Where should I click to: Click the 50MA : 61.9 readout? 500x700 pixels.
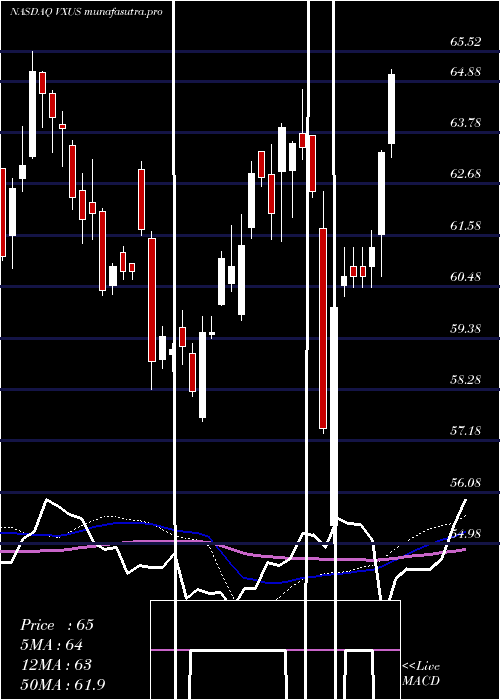point(62,684)
